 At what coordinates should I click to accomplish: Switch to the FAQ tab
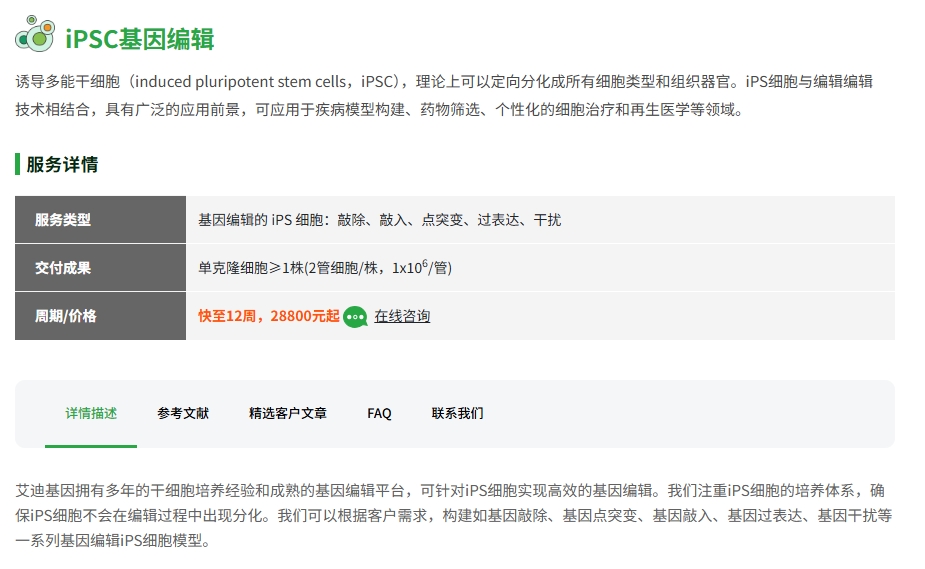(379, 413)
